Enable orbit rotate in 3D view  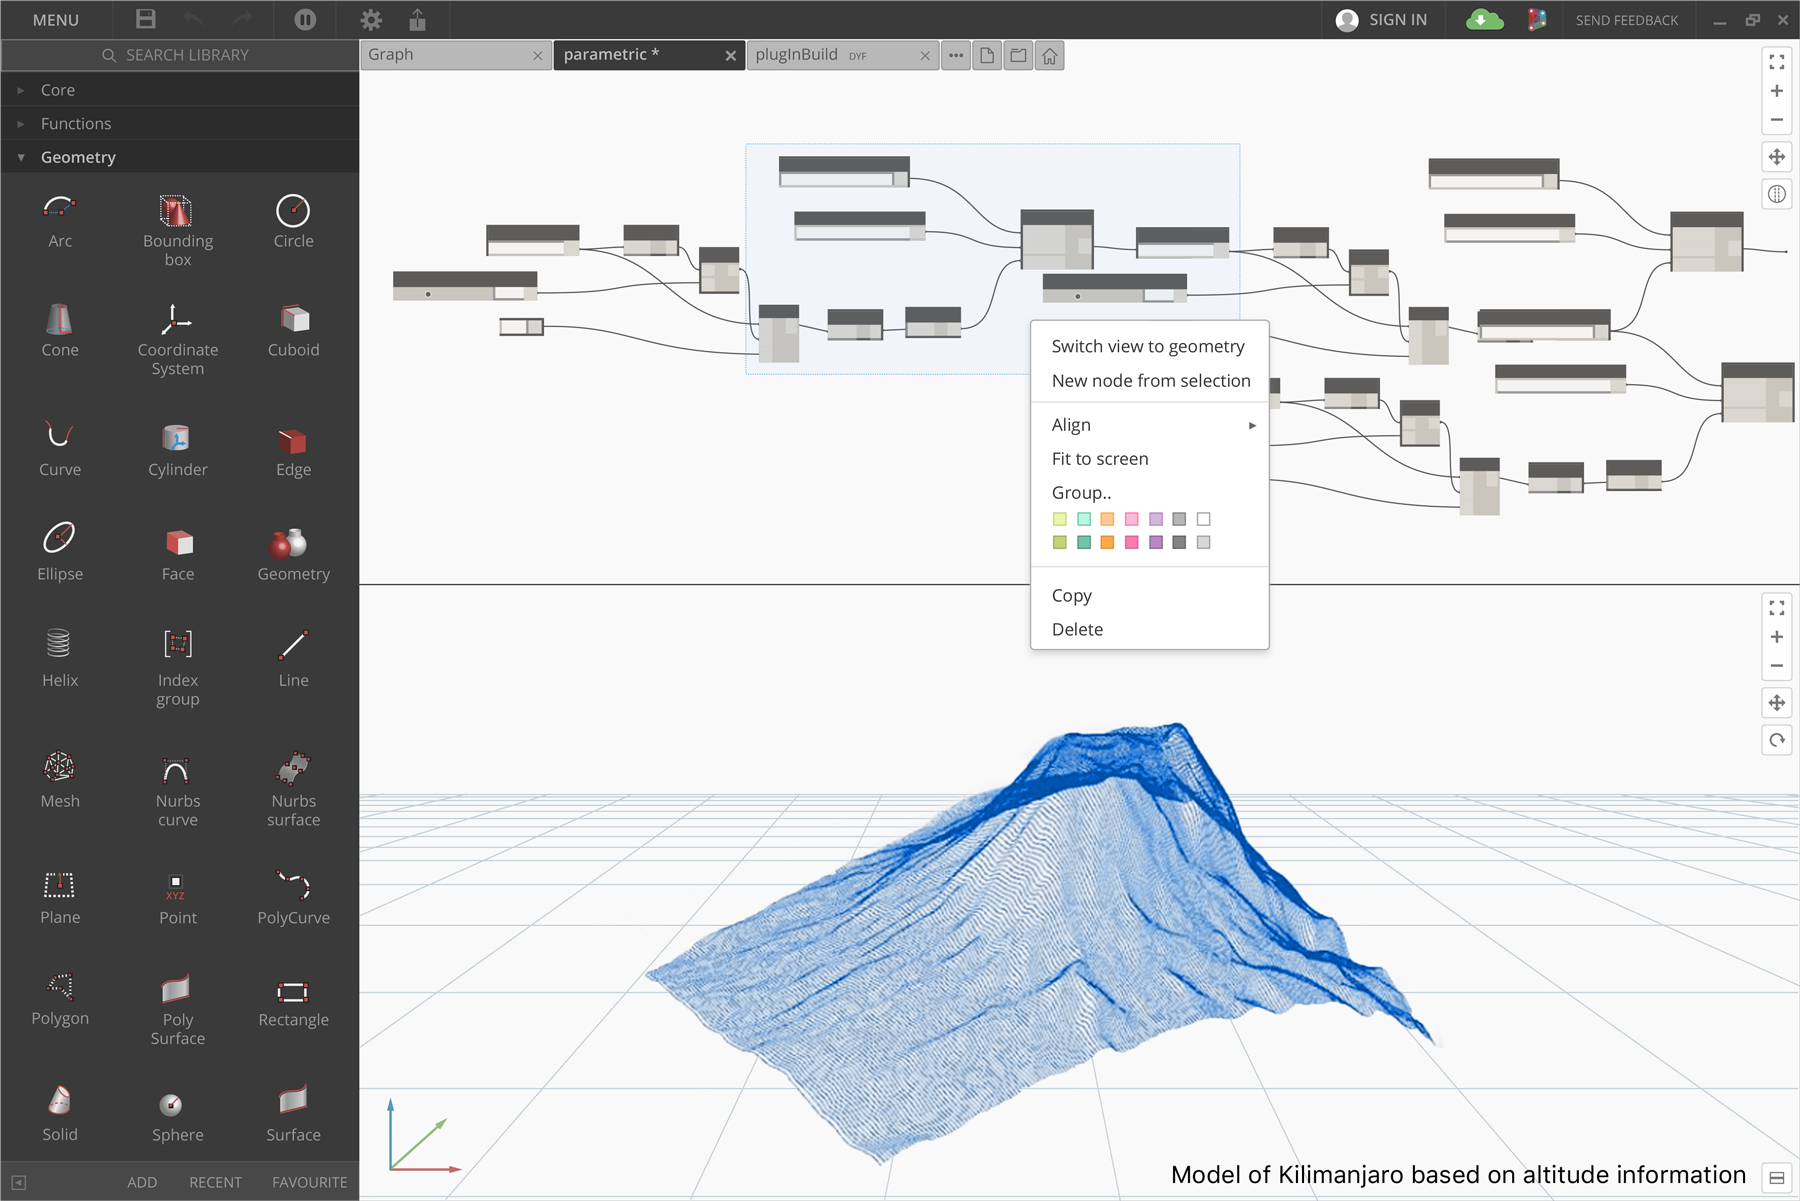tap(1776, 740)
